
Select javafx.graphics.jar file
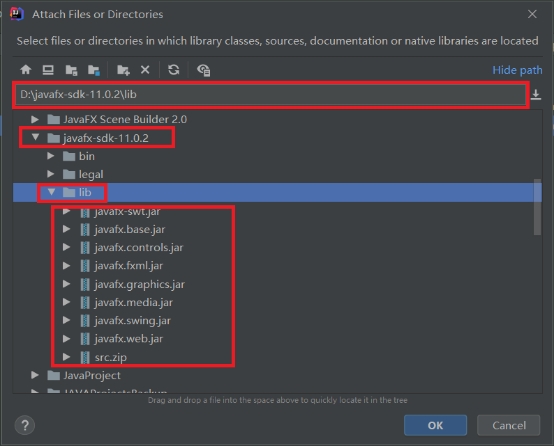click(140, 284)
